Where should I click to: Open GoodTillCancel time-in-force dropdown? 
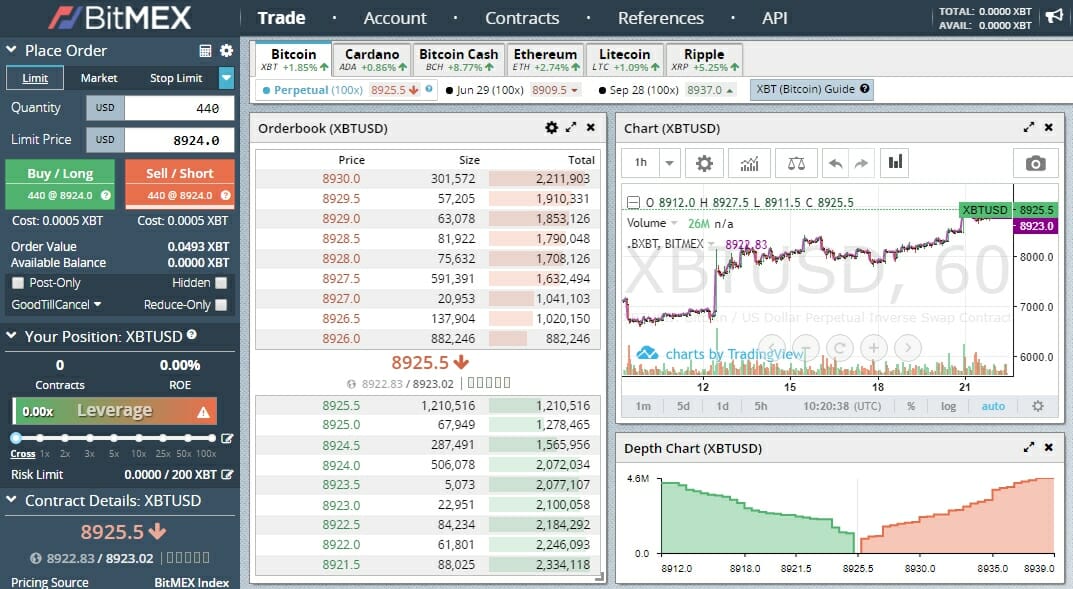tap(56, 304)
